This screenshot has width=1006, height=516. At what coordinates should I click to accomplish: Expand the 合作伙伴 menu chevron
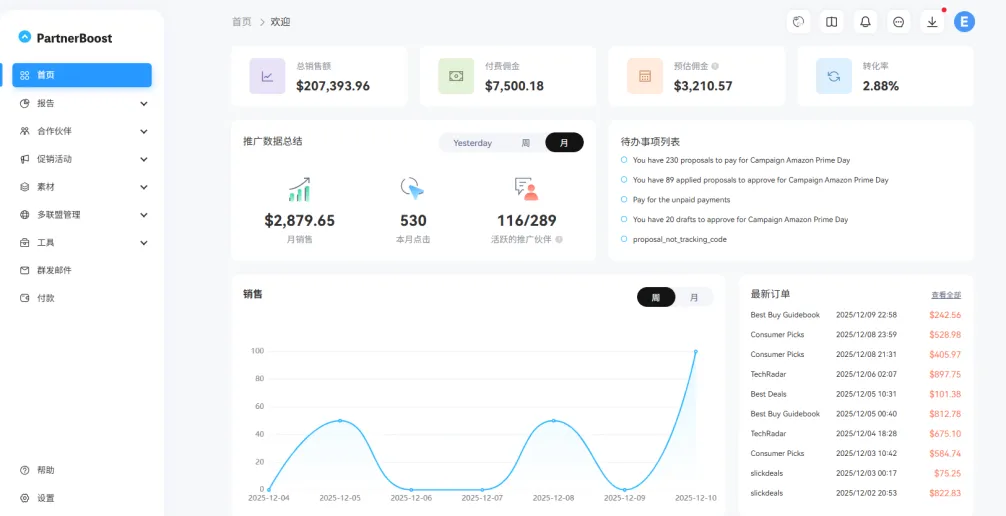click(144, 131)
